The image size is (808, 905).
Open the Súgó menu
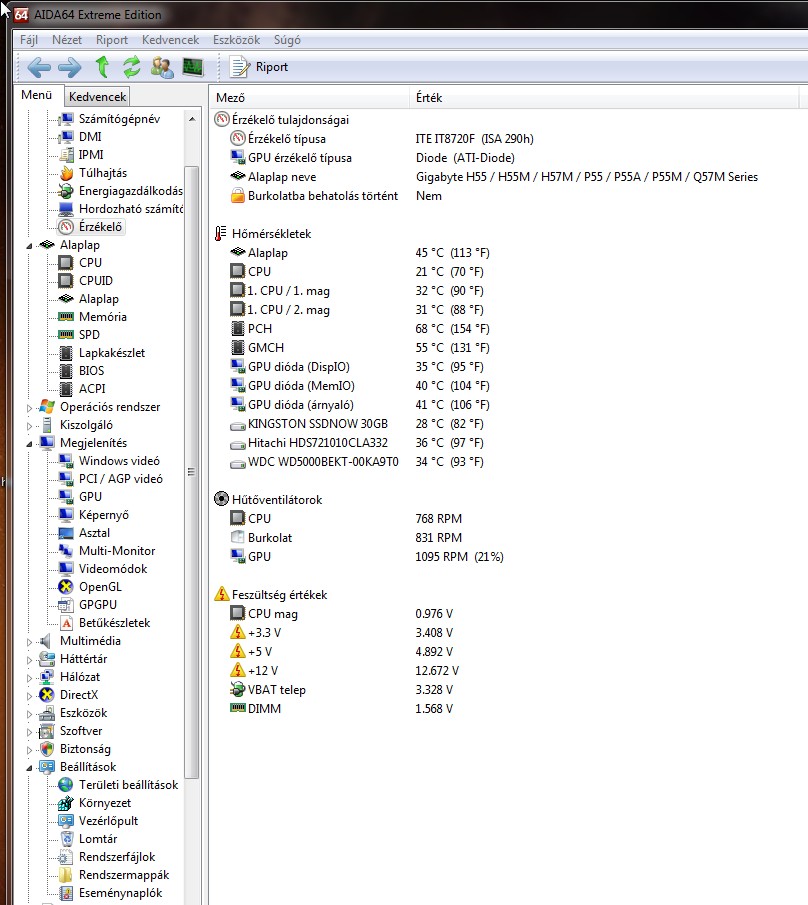pos(287,40)
